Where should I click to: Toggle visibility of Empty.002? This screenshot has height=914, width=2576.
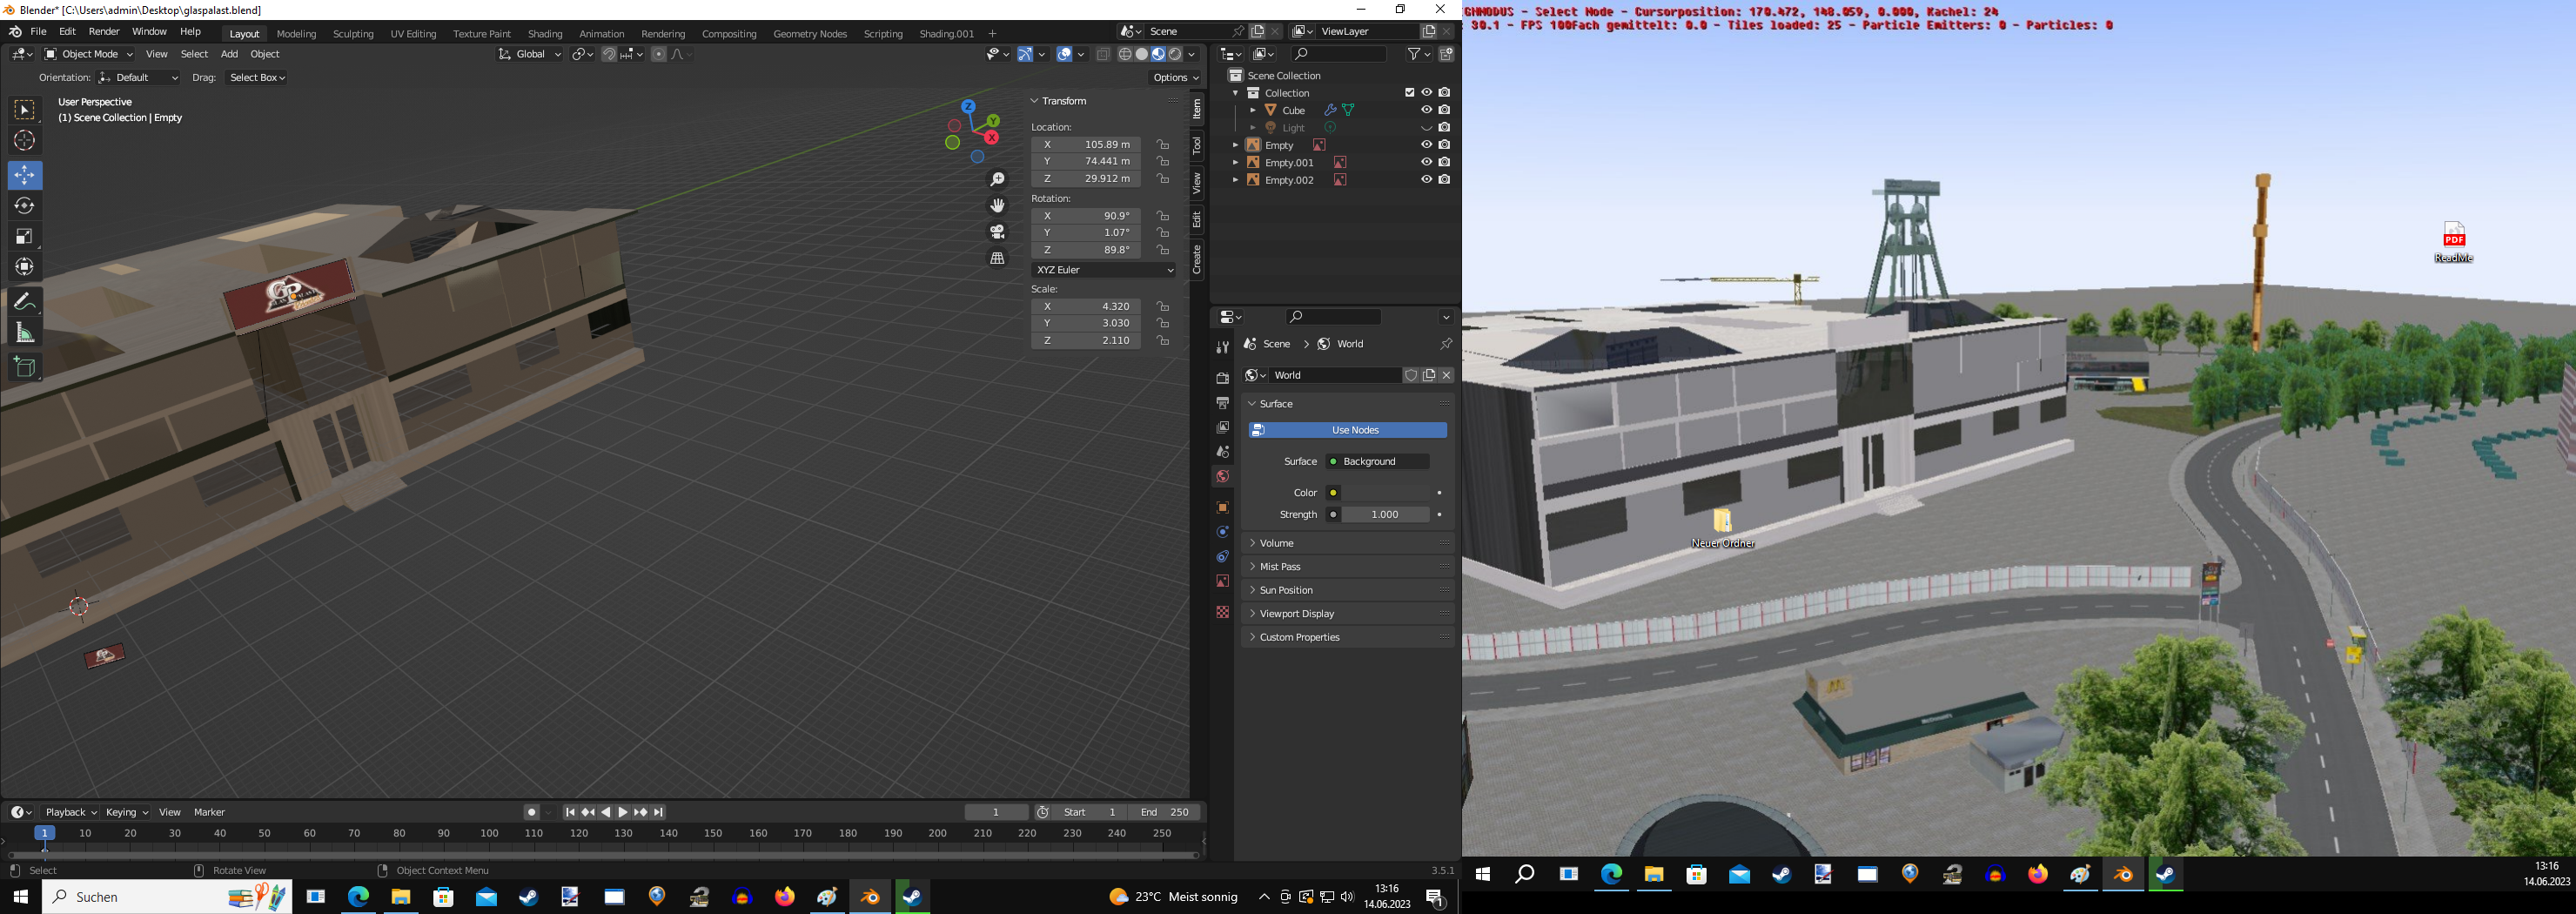pyautogui.click(x=1426, y=180)
